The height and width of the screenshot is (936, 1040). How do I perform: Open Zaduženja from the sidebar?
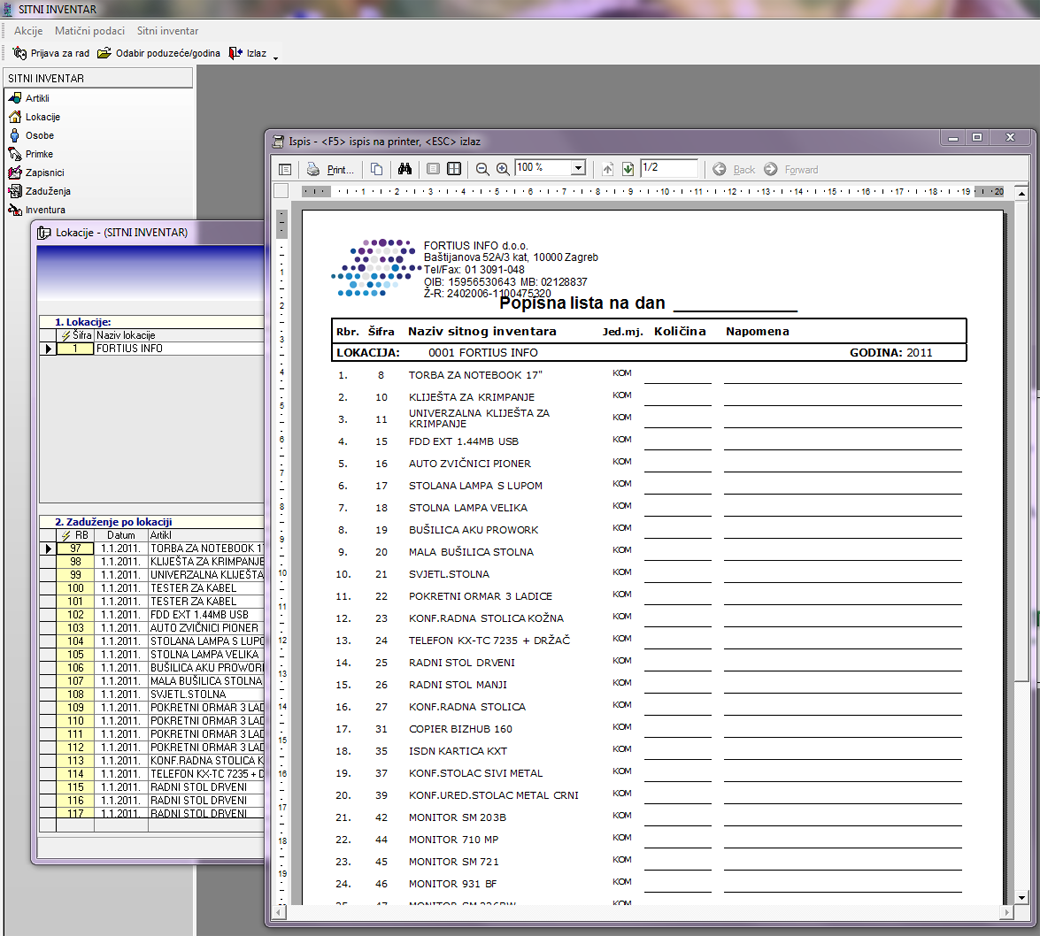click(x=39, y=191)
